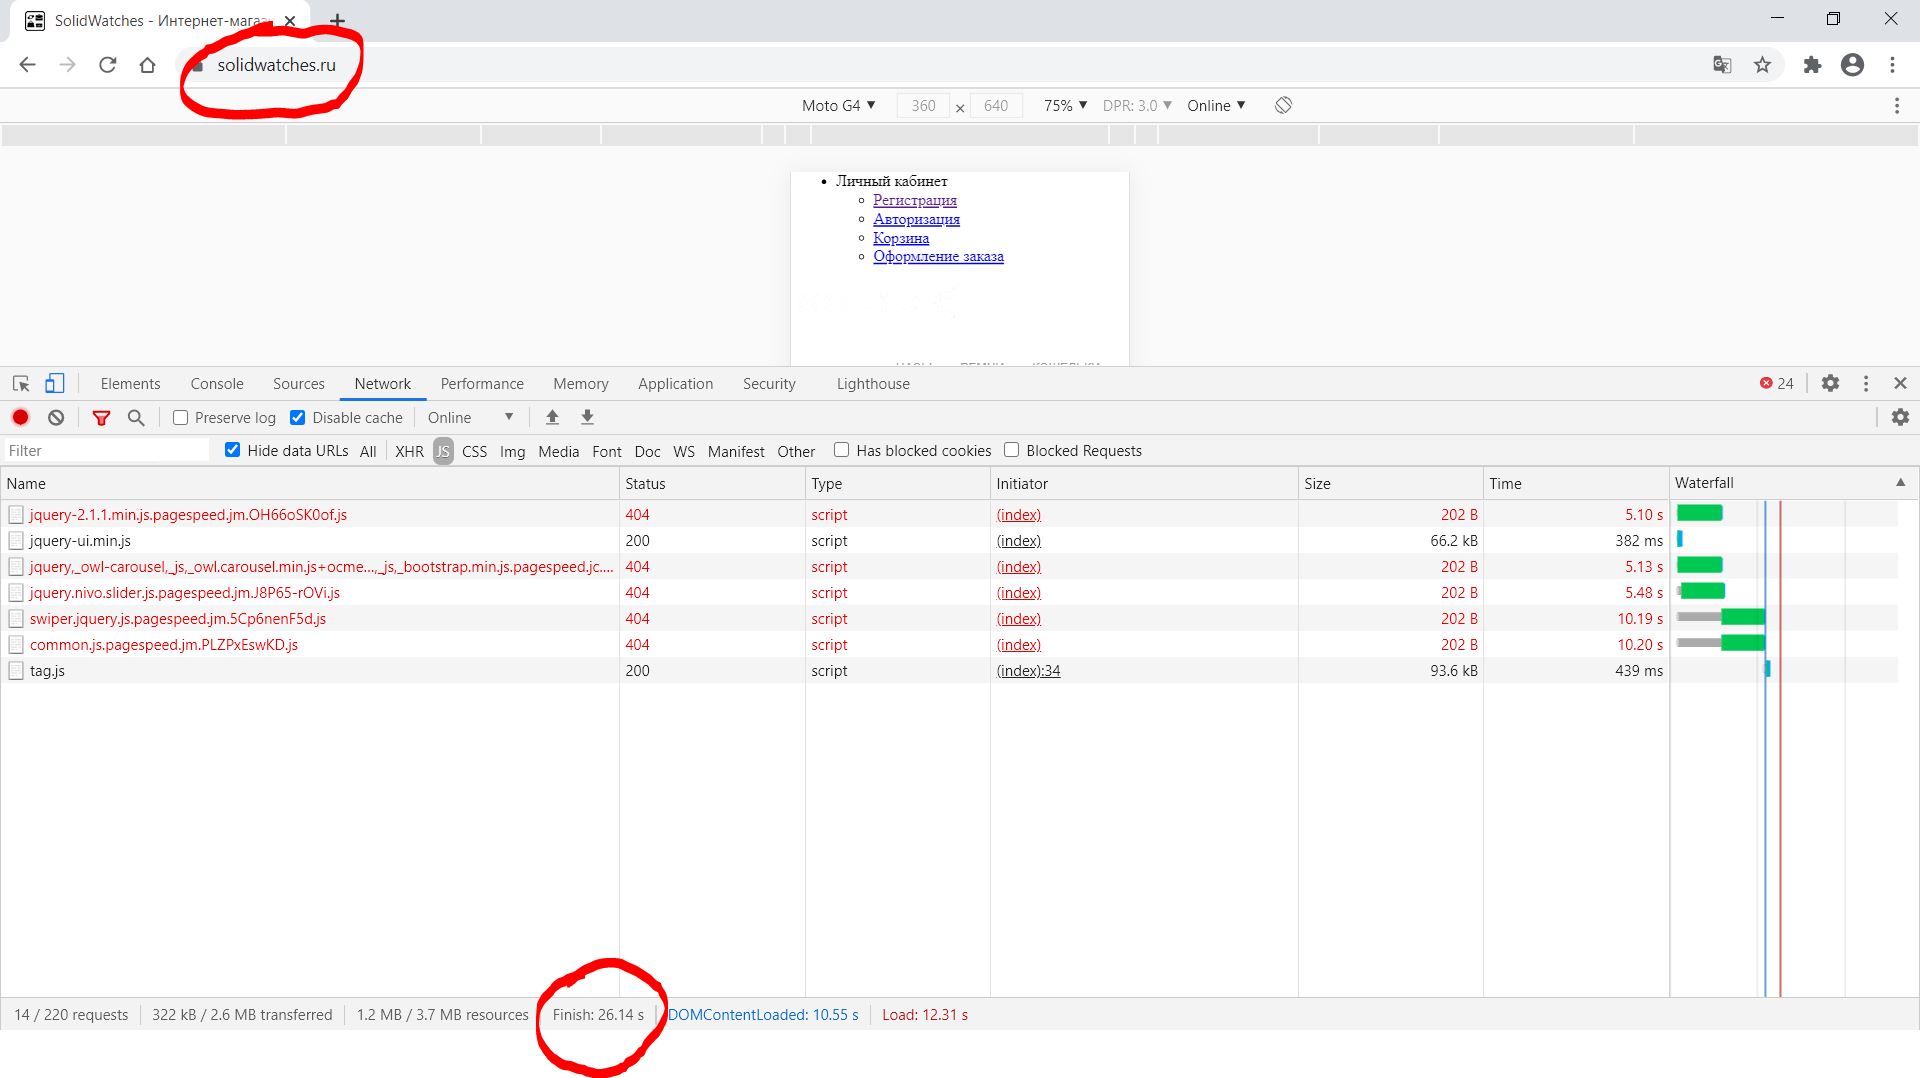
Task: Open the profile avatar icon
Action: point(1852,65)
